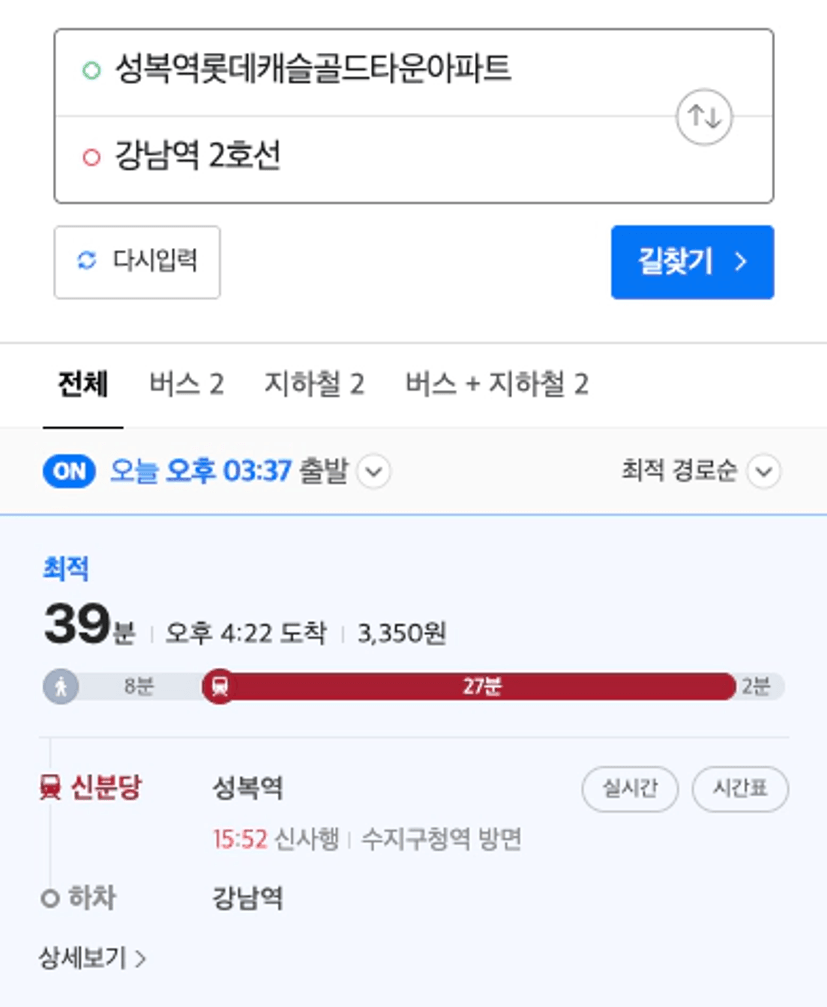Click the 강남역 2호선 destination field
The image size is (827, 1007).
tap(414, 159)
